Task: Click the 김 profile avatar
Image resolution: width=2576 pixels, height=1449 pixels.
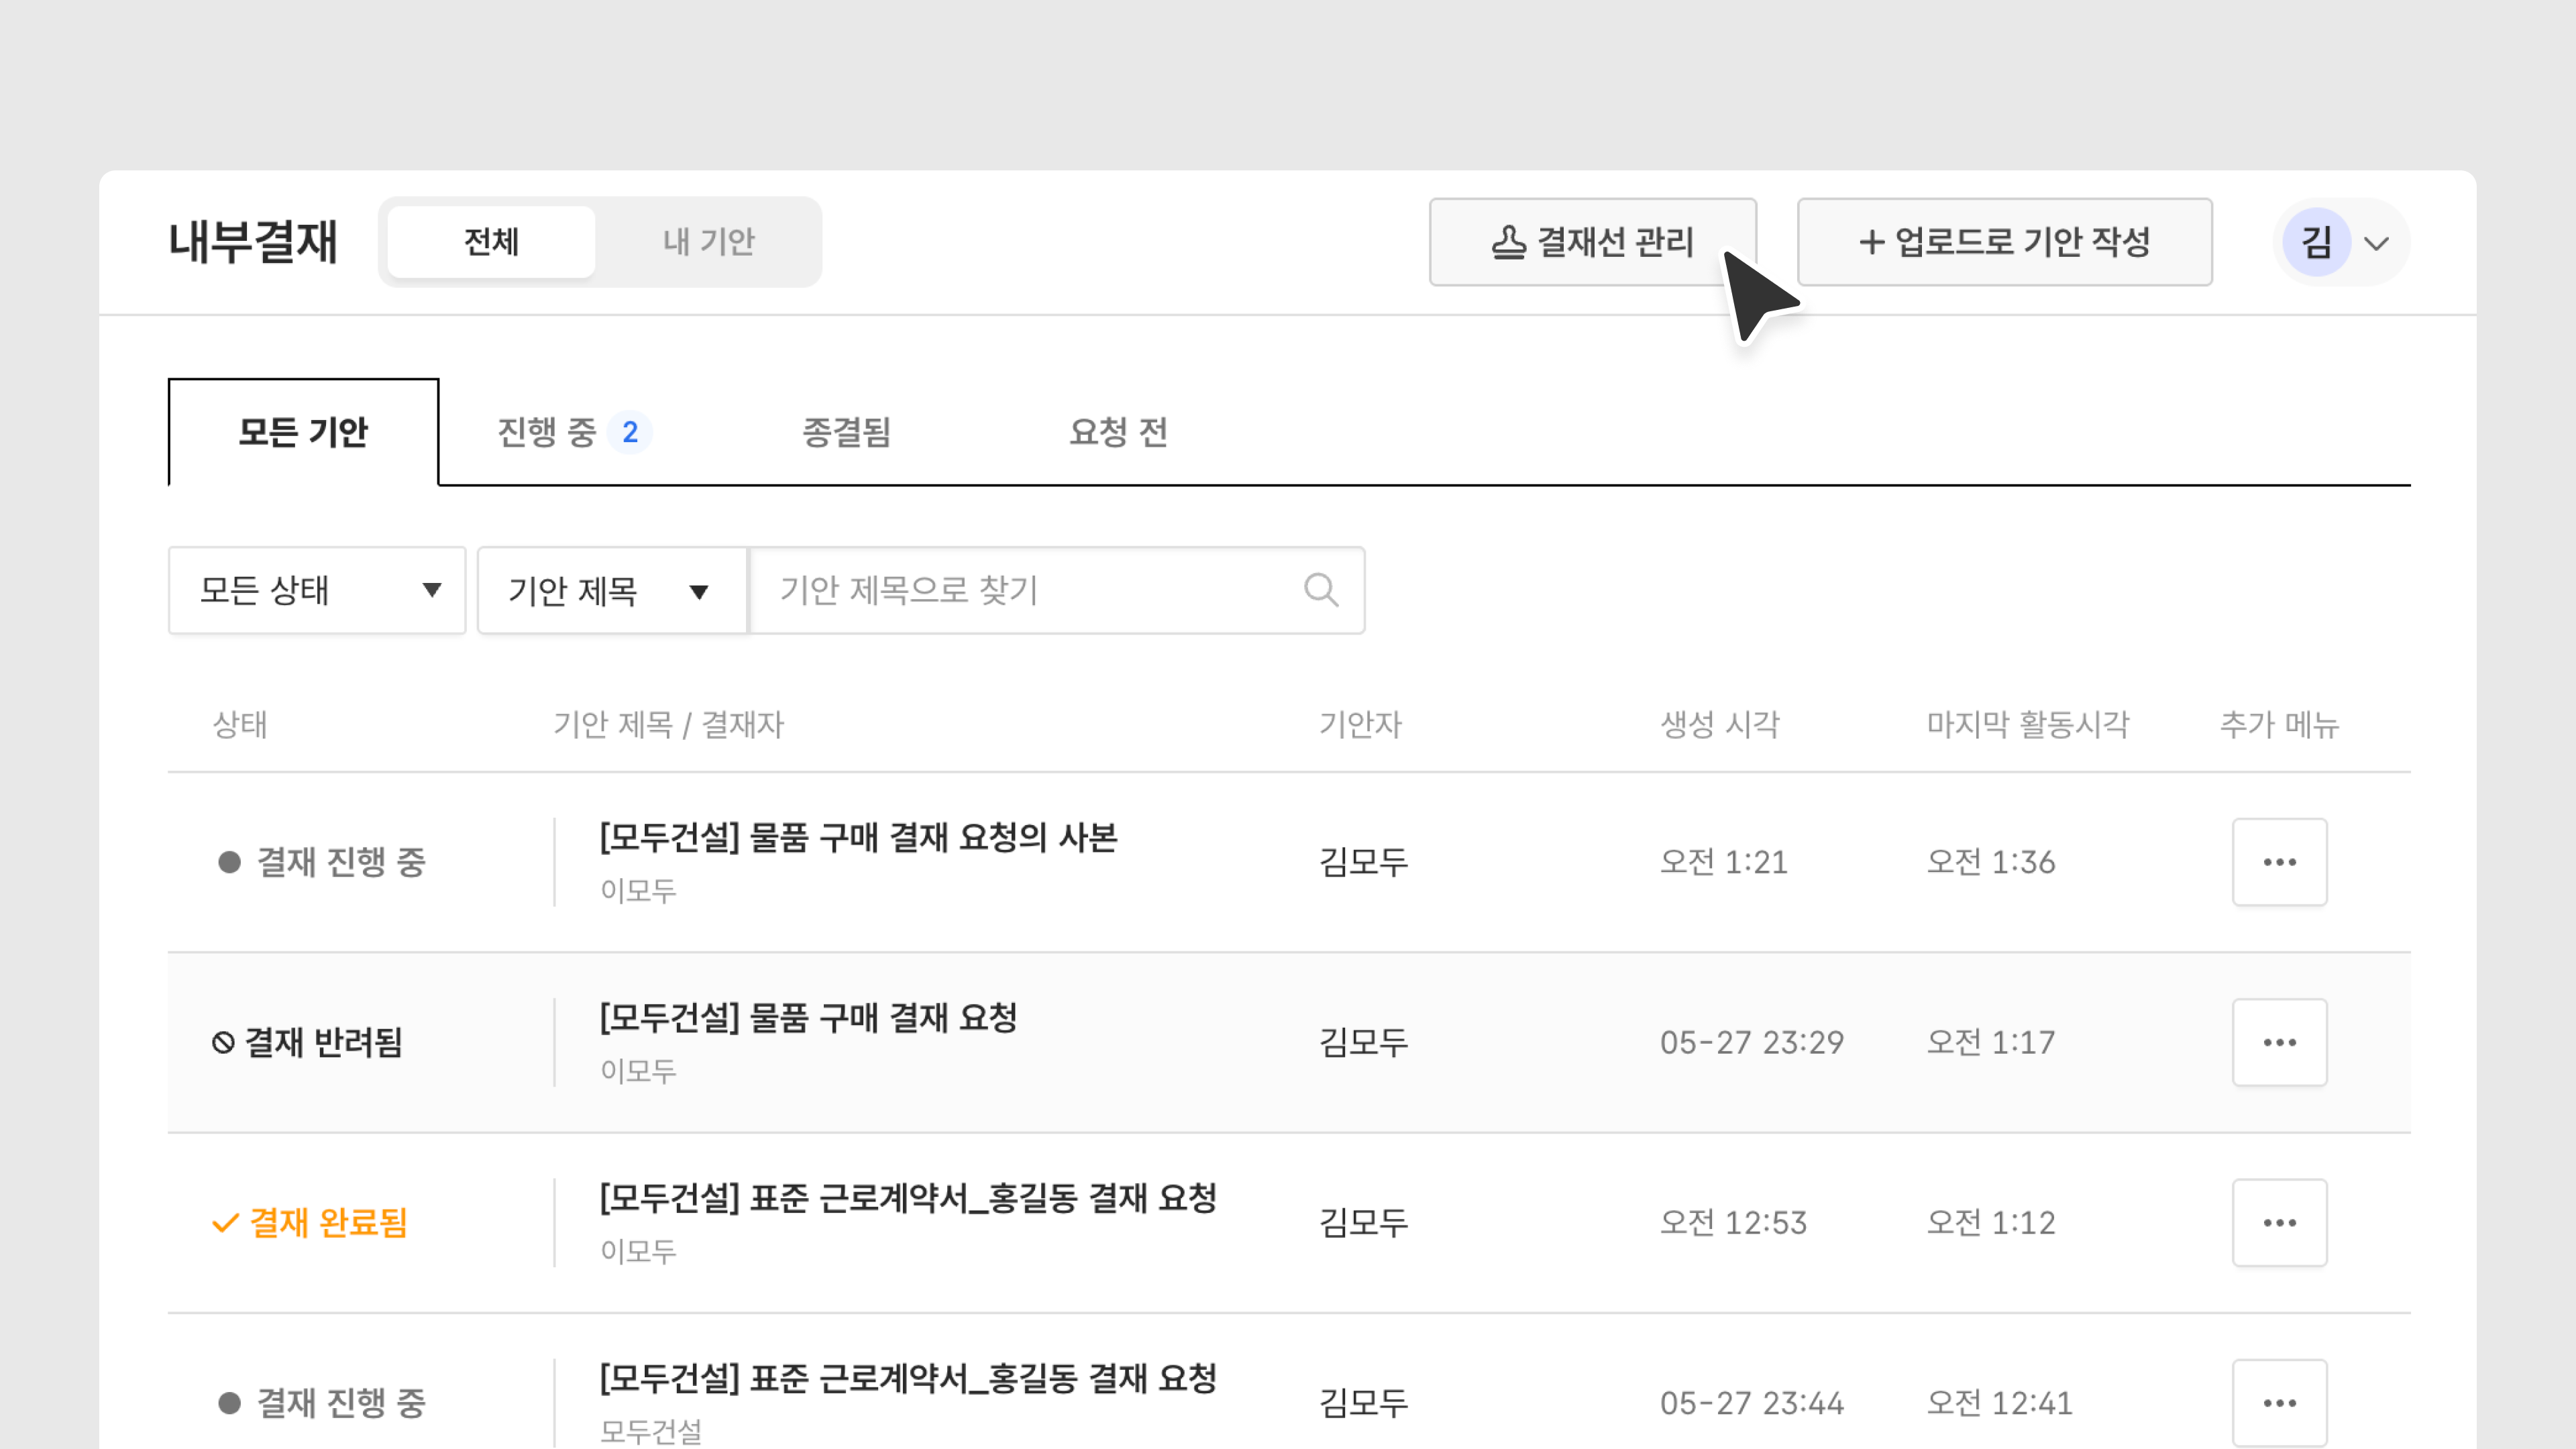Action: click(2316, 242)
